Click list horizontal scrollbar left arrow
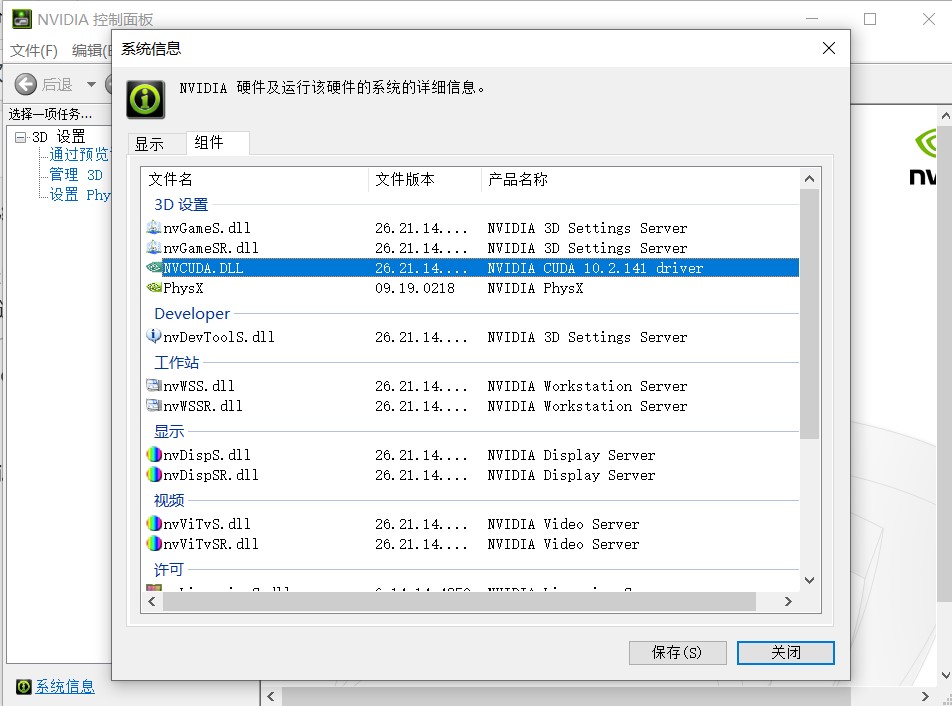The height and width of the screenshot is (706, 952). pos(152,602)
